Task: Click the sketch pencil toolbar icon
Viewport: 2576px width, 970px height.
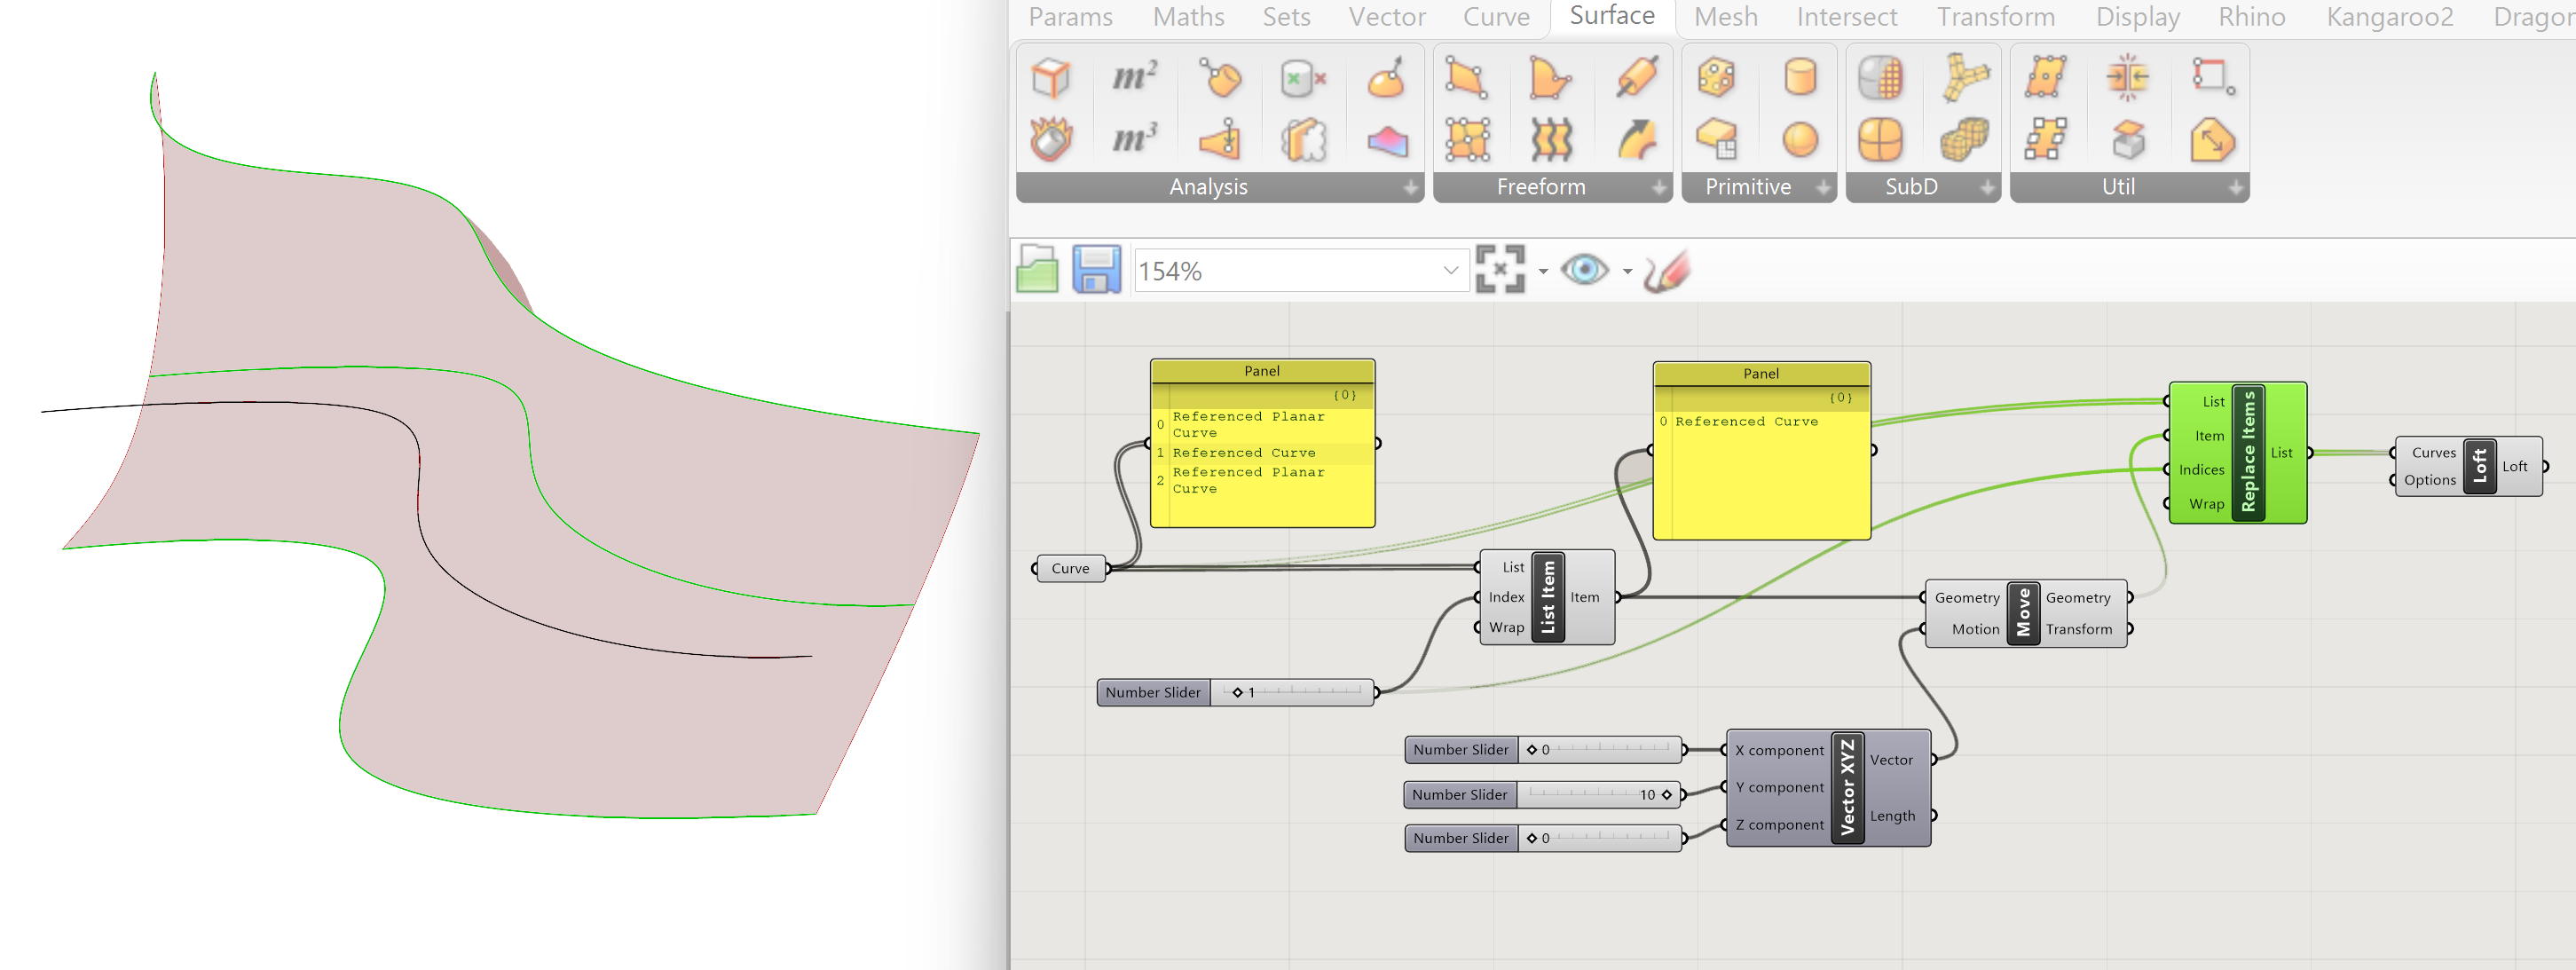Action: click(1666, 270)
